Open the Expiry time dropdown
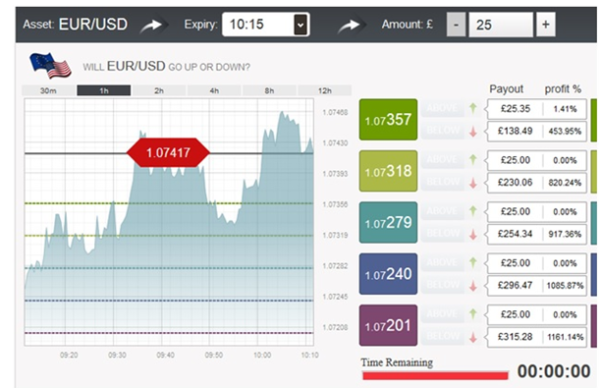This screenshot has width=600, height=388. (300, 25)
